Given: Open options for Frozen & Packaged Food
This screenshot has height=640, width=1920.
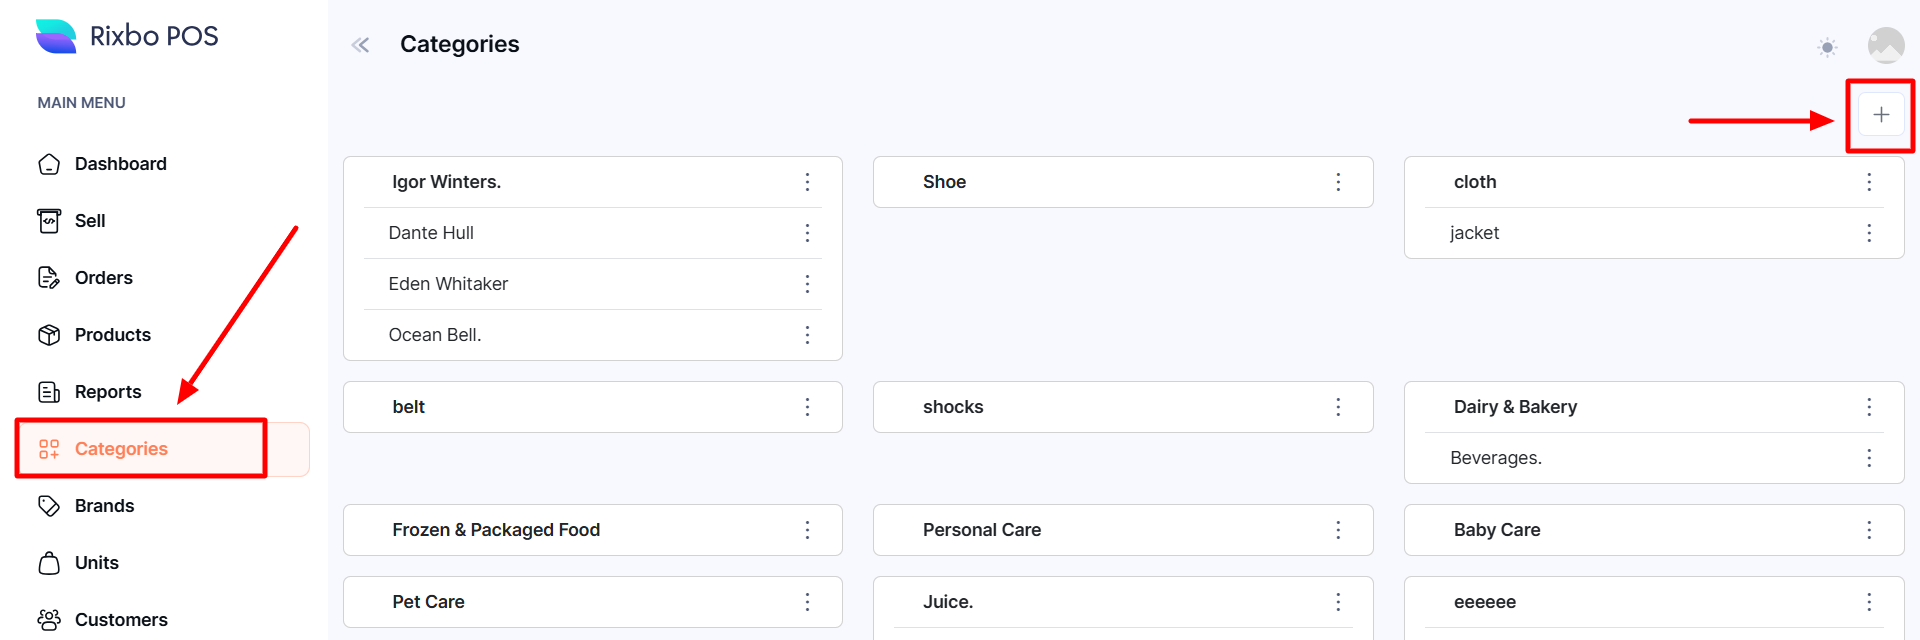Looking at the screenshot, I should point(807,530).
